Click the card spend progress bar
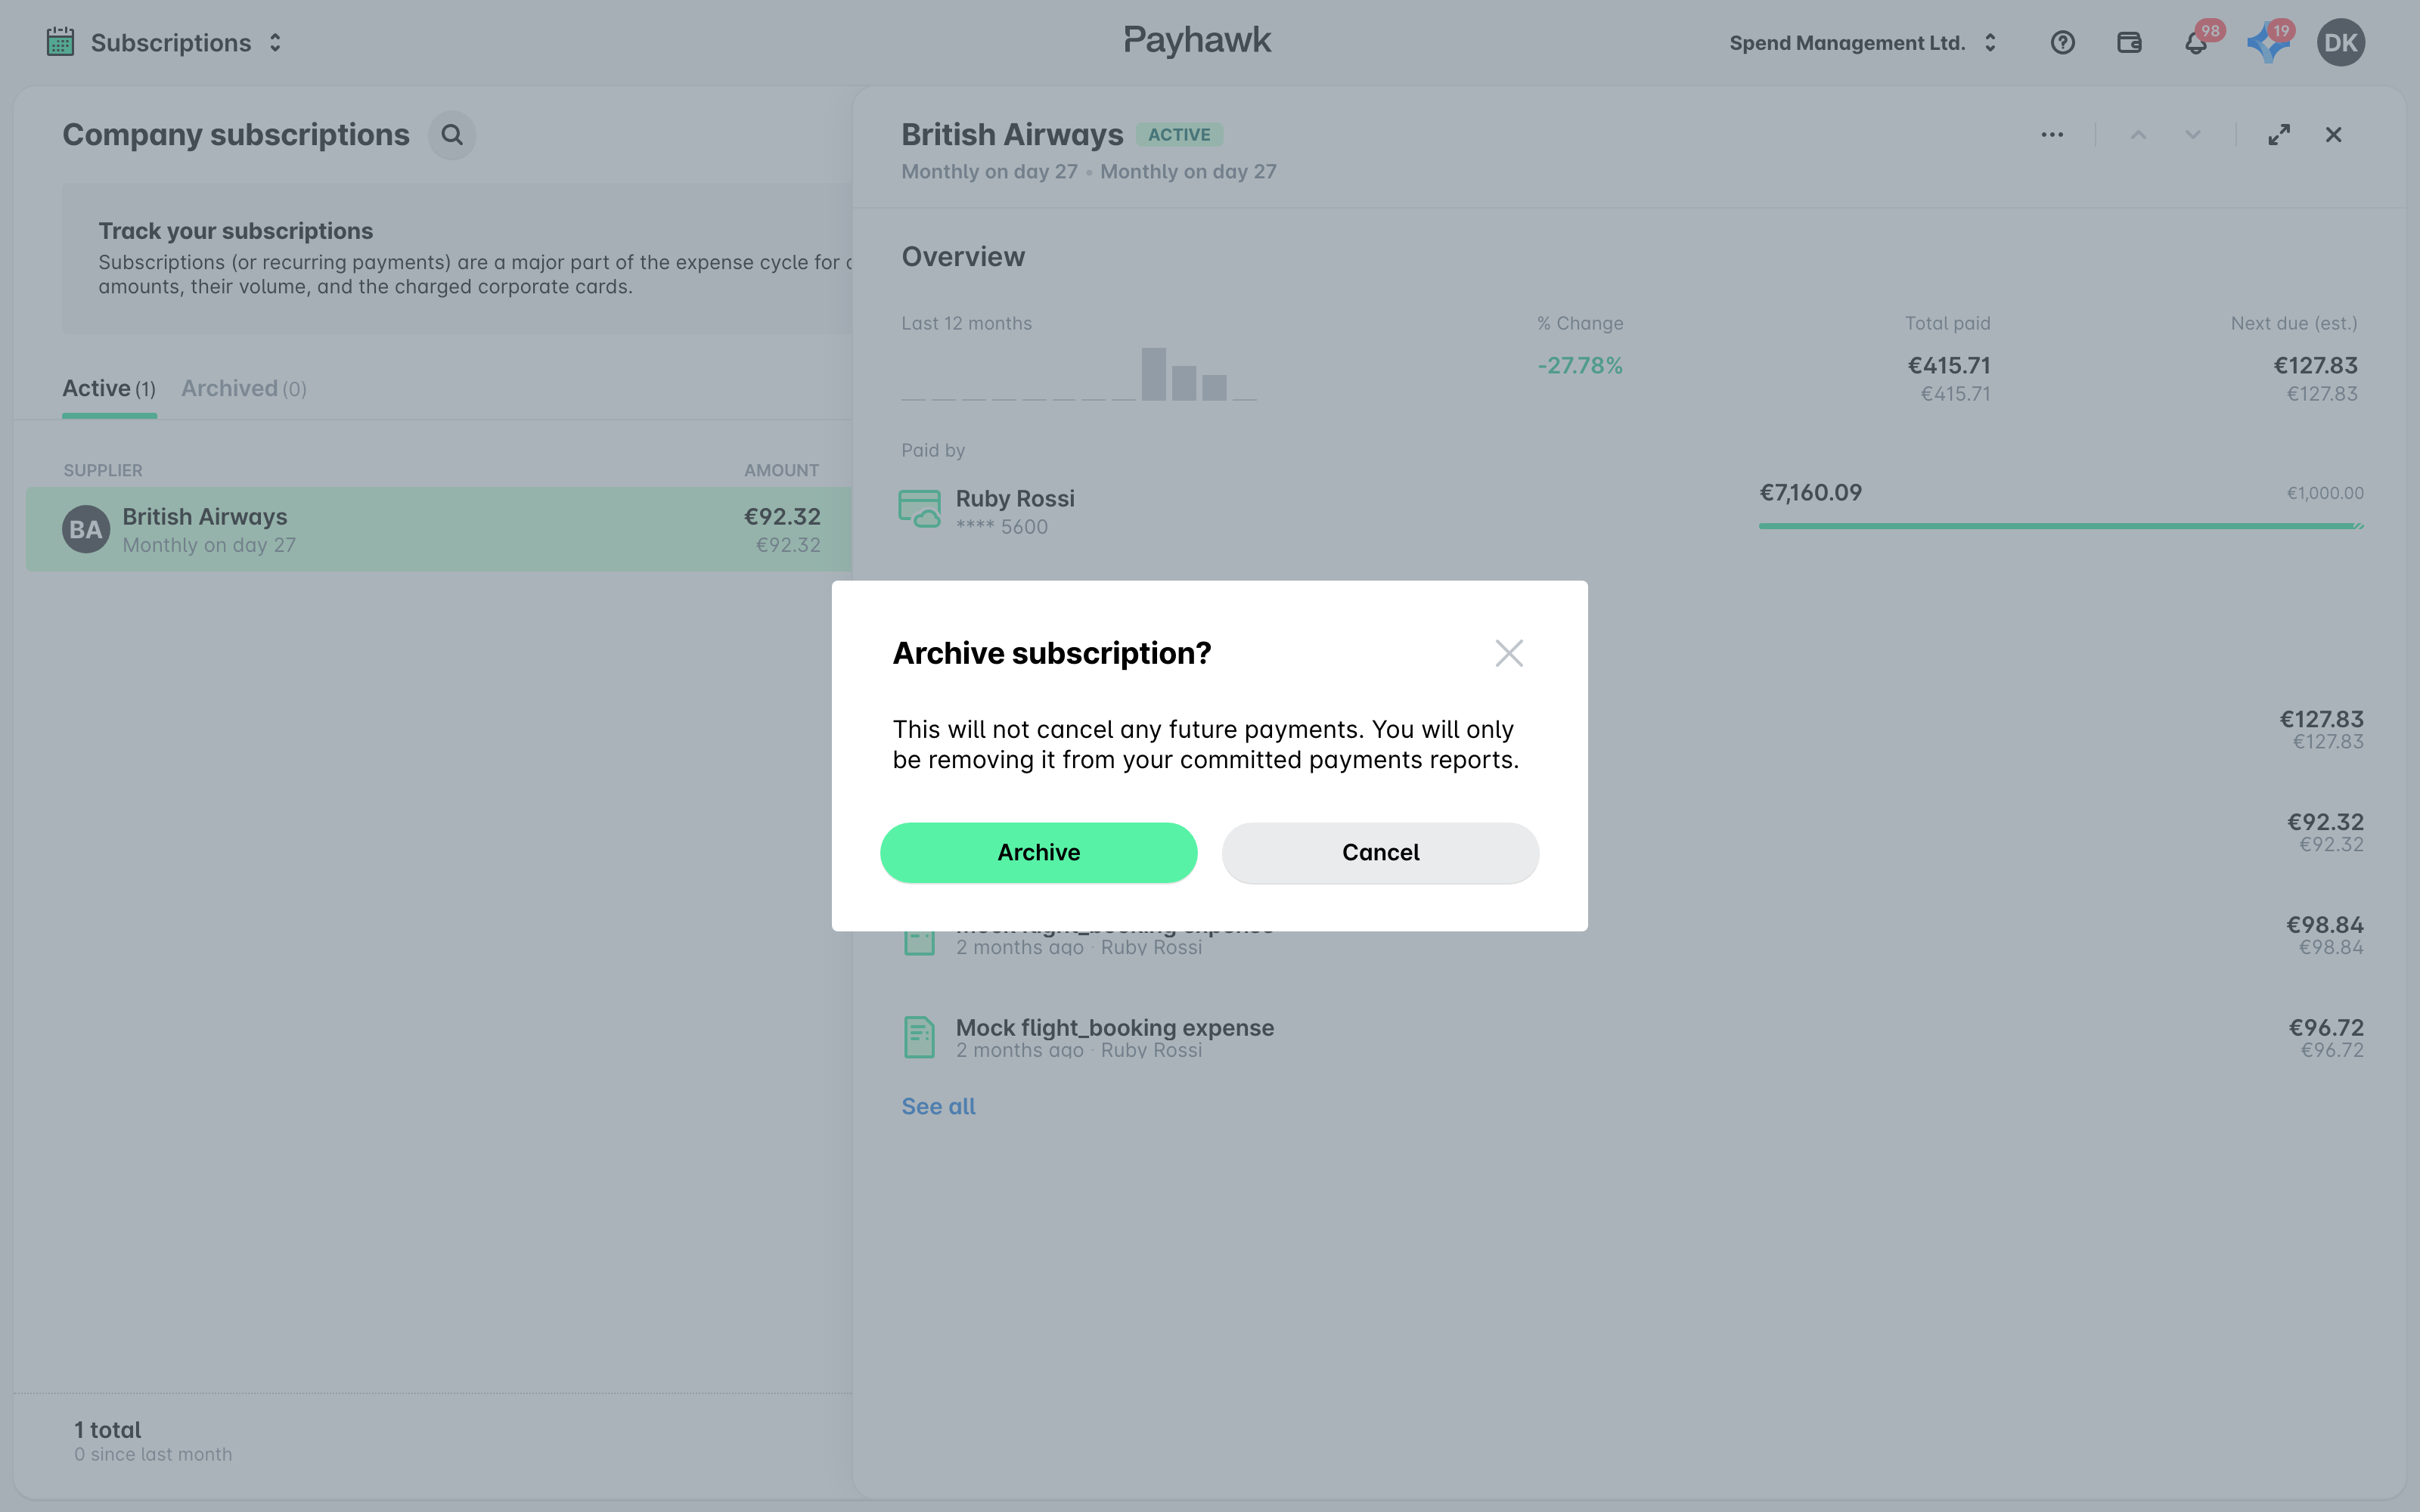2420x1512 pixels. pyautogui.click(x=2061, y=525)
